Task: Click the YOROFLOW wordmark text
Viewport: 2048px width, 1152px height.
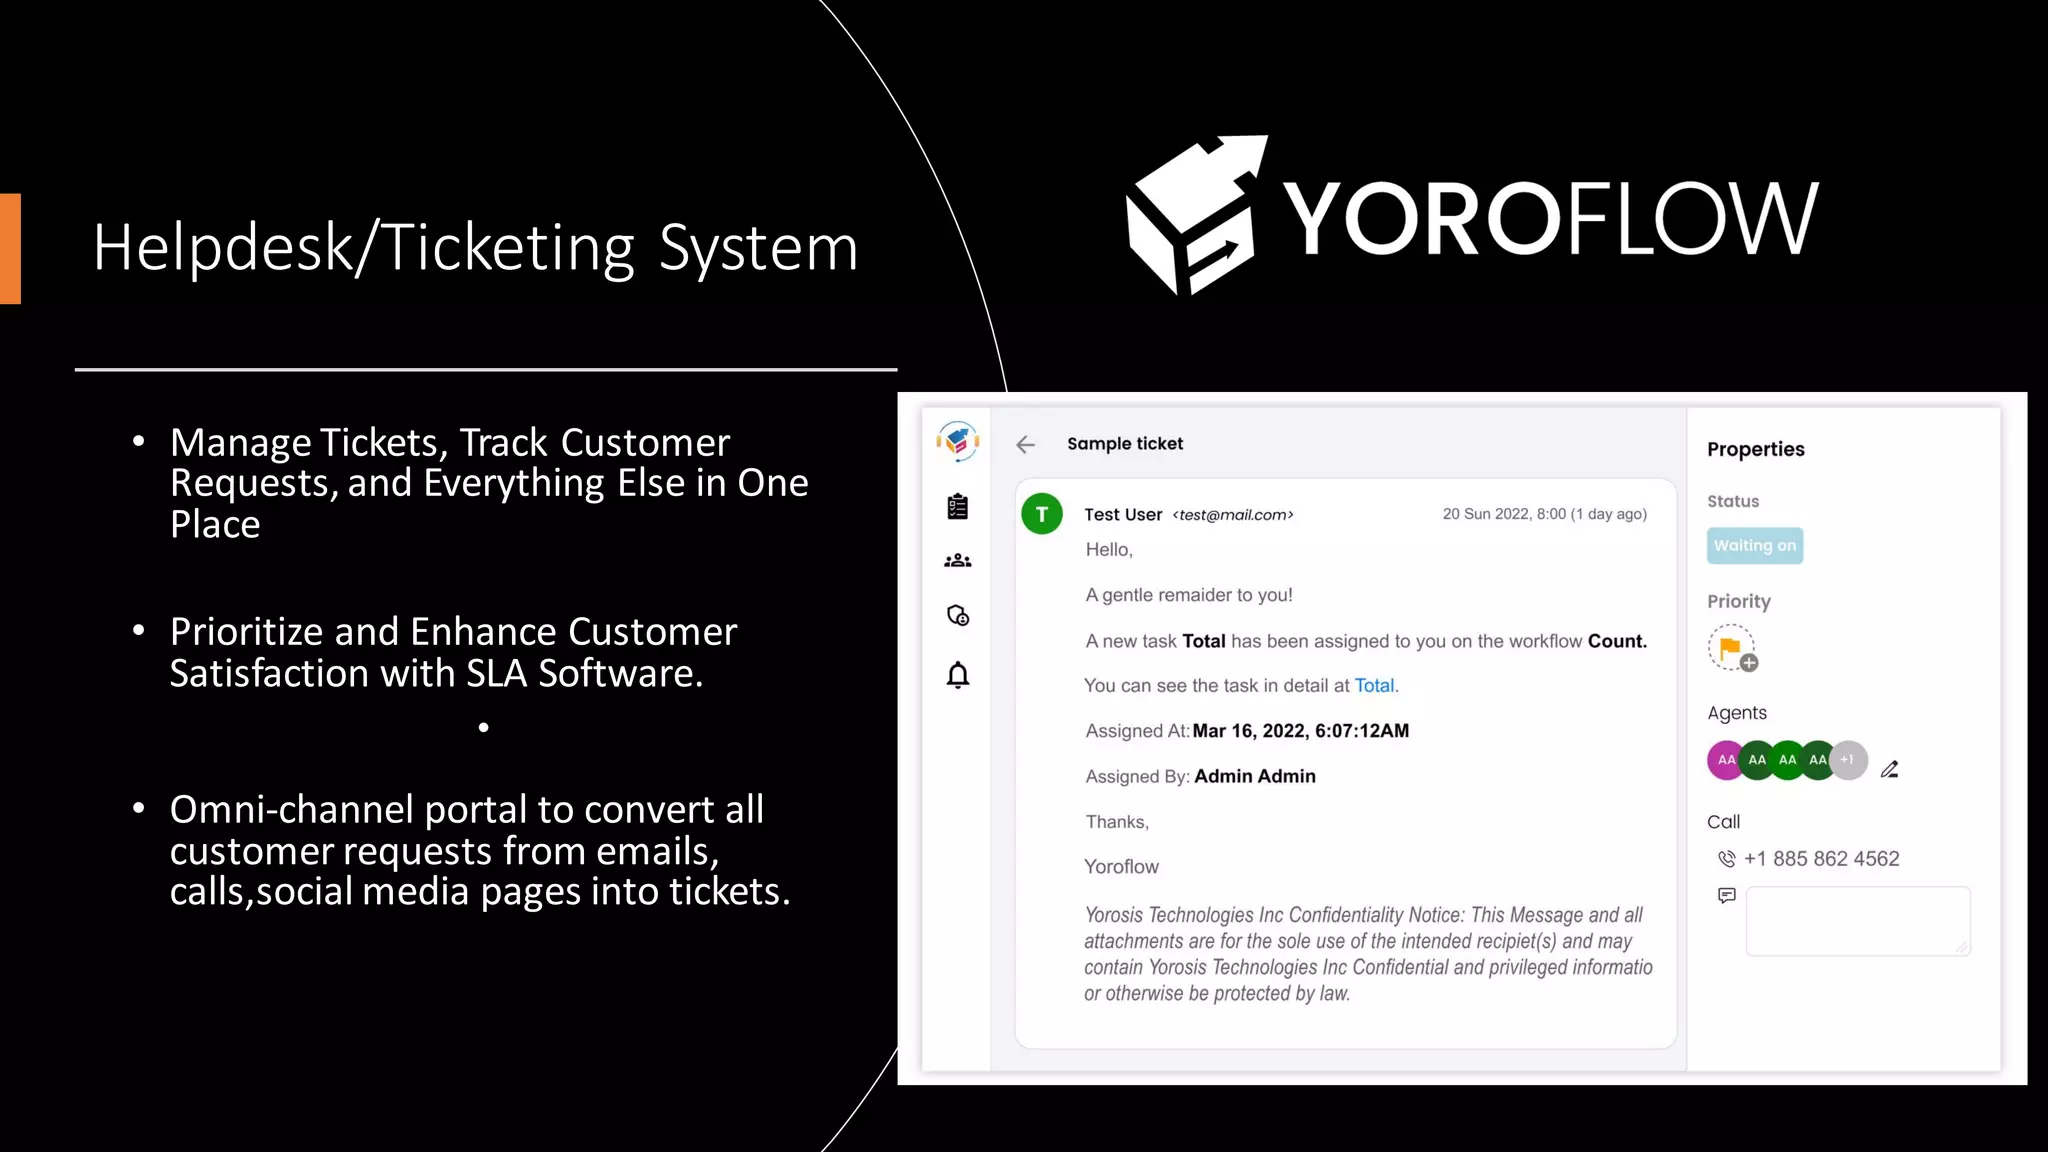Action: point(1550,218)
